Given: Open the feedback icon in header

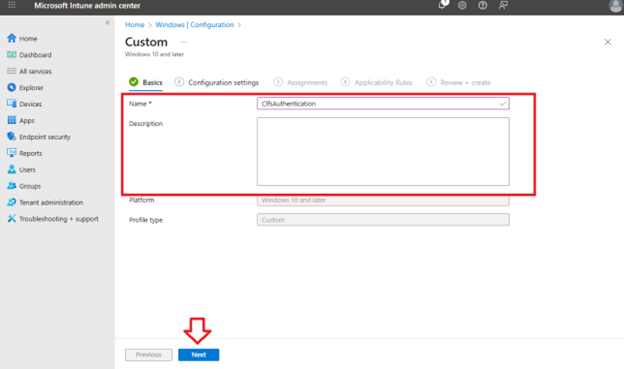Looking at the screenshot, I should (x=503, y=6).
